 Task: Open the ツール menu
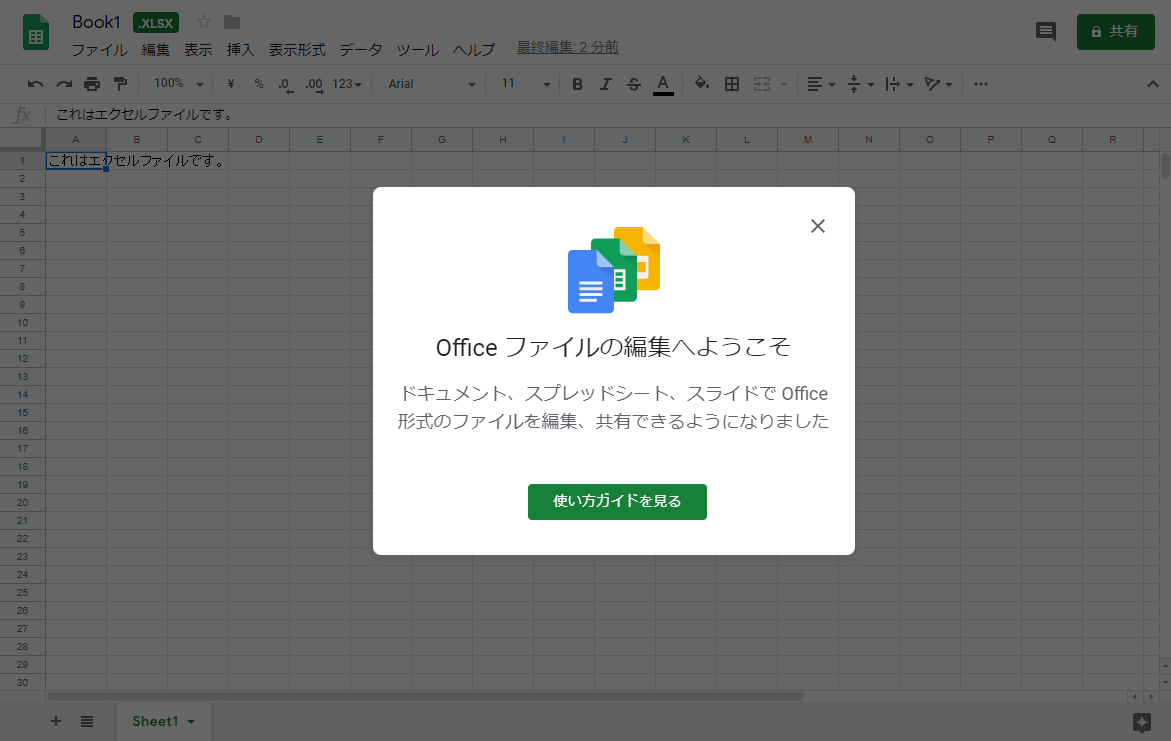coord(417,50)
